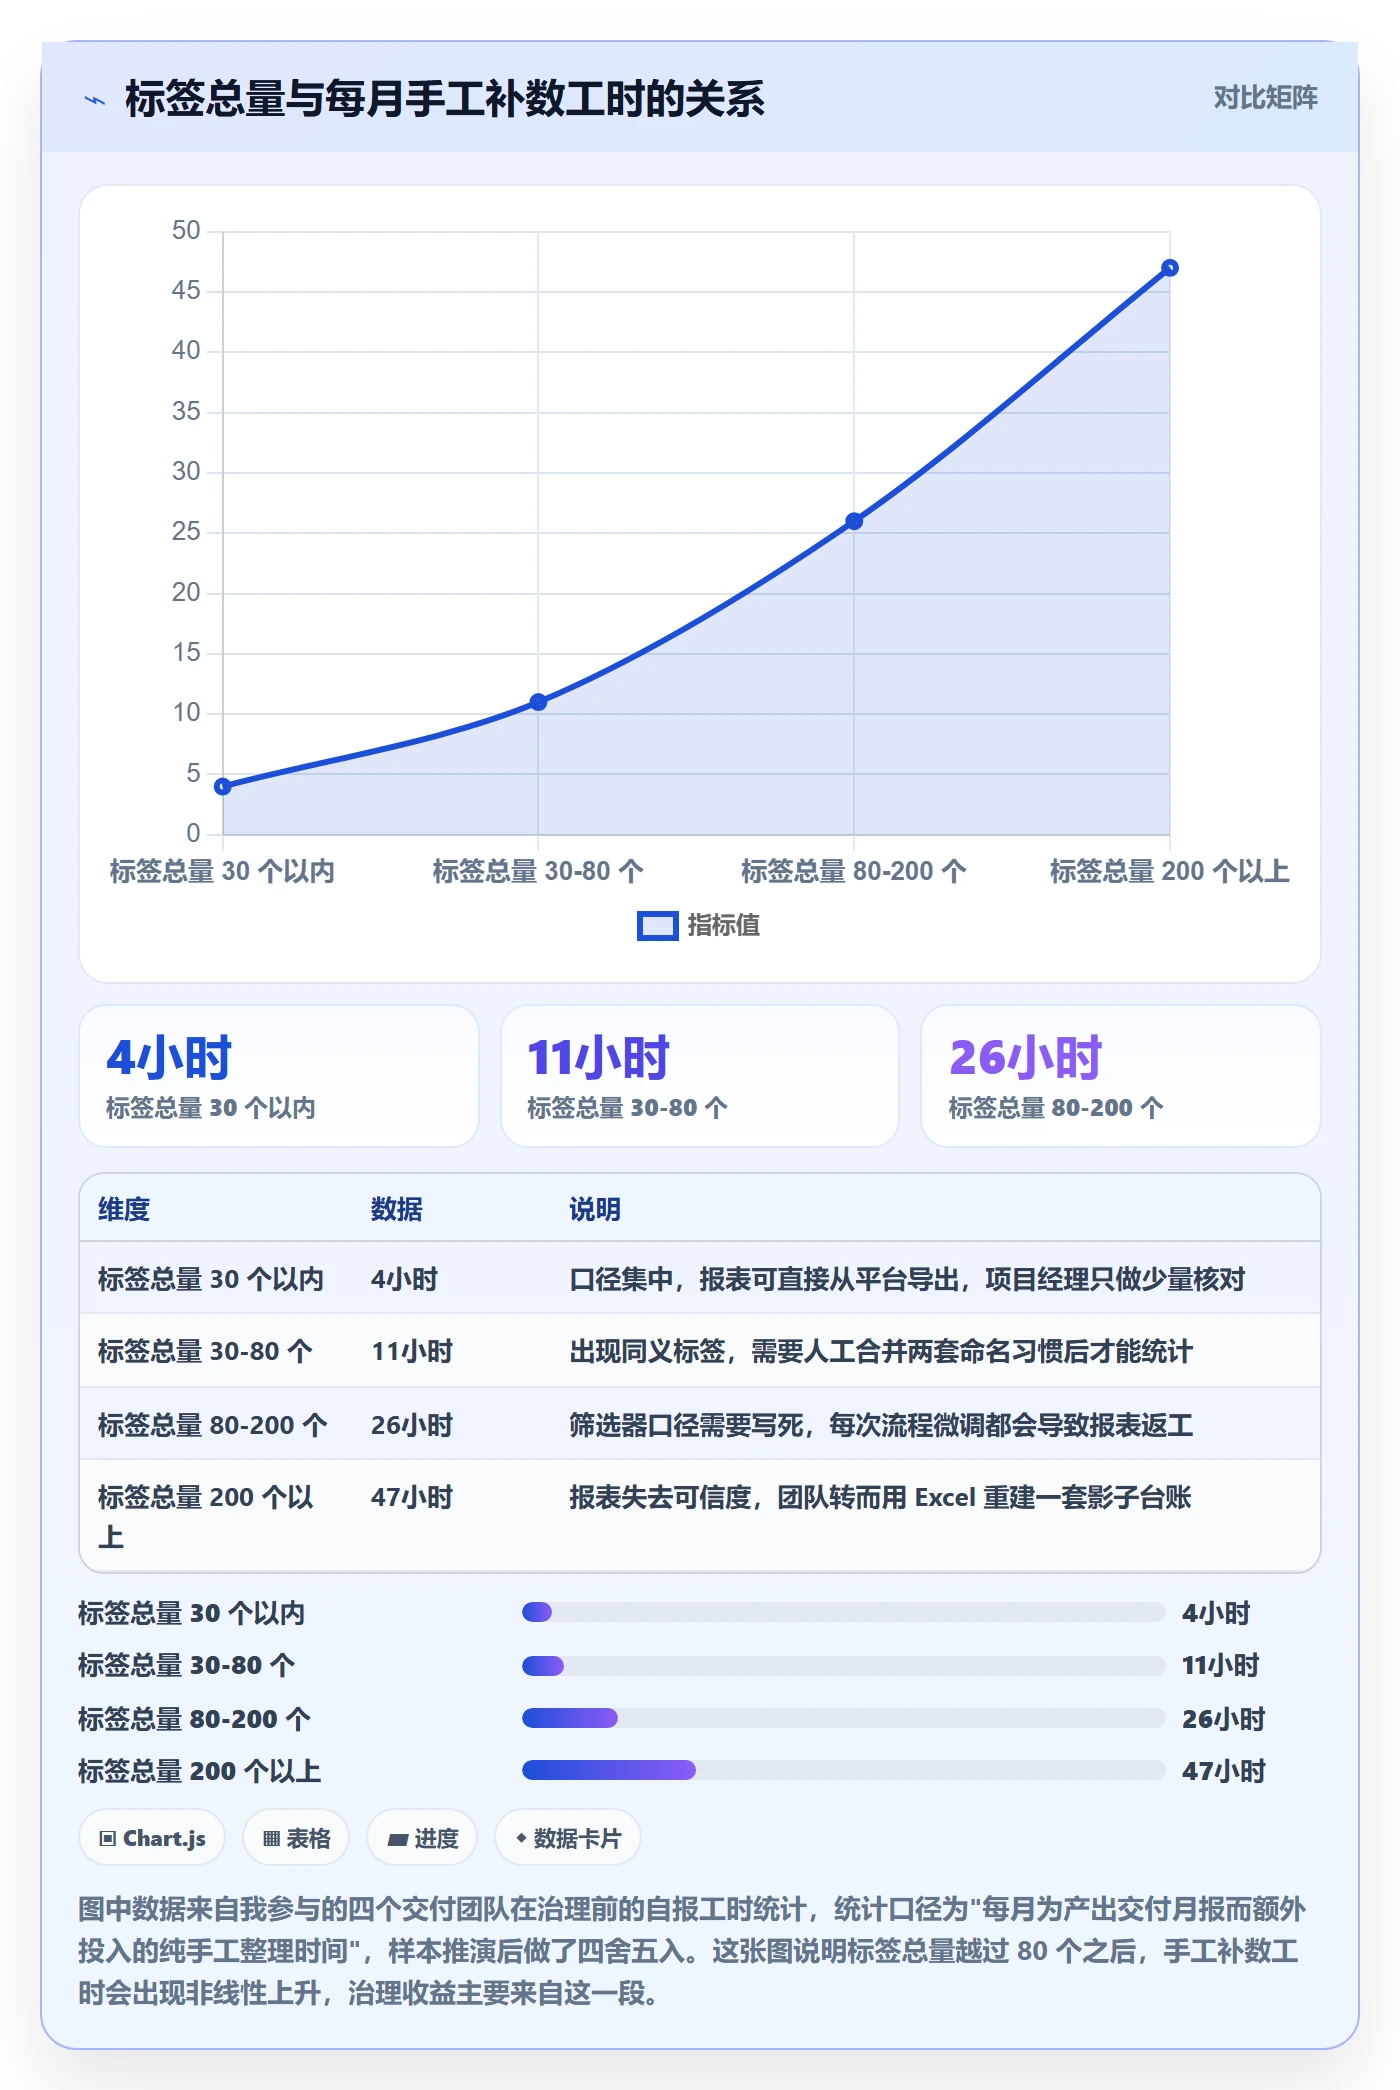The image size is (1400, 2090).
Task: Click the 进度 tag chip
Action: pos(422,1838)
